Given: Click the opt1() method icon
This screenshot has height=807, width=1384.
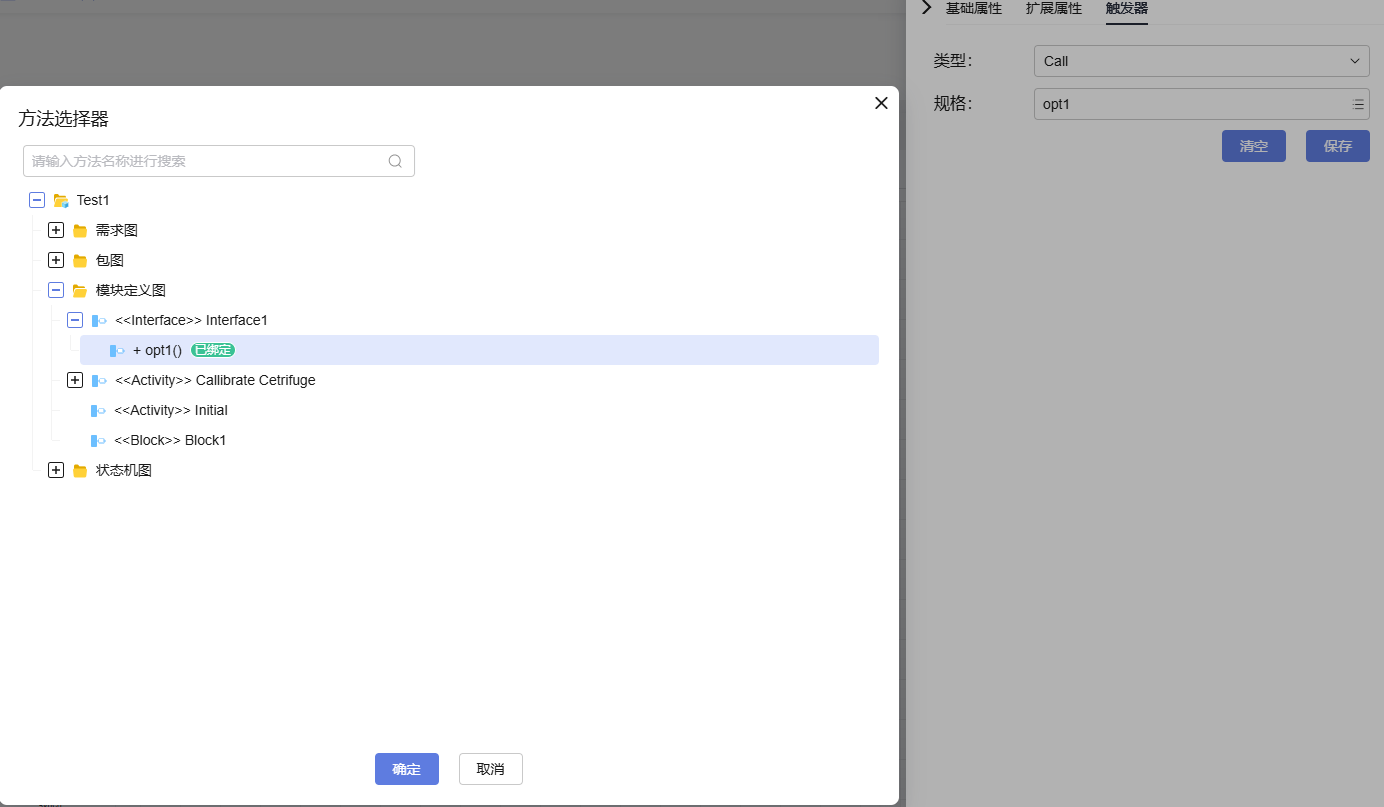Looking at the screenshot, I should 117,351.
